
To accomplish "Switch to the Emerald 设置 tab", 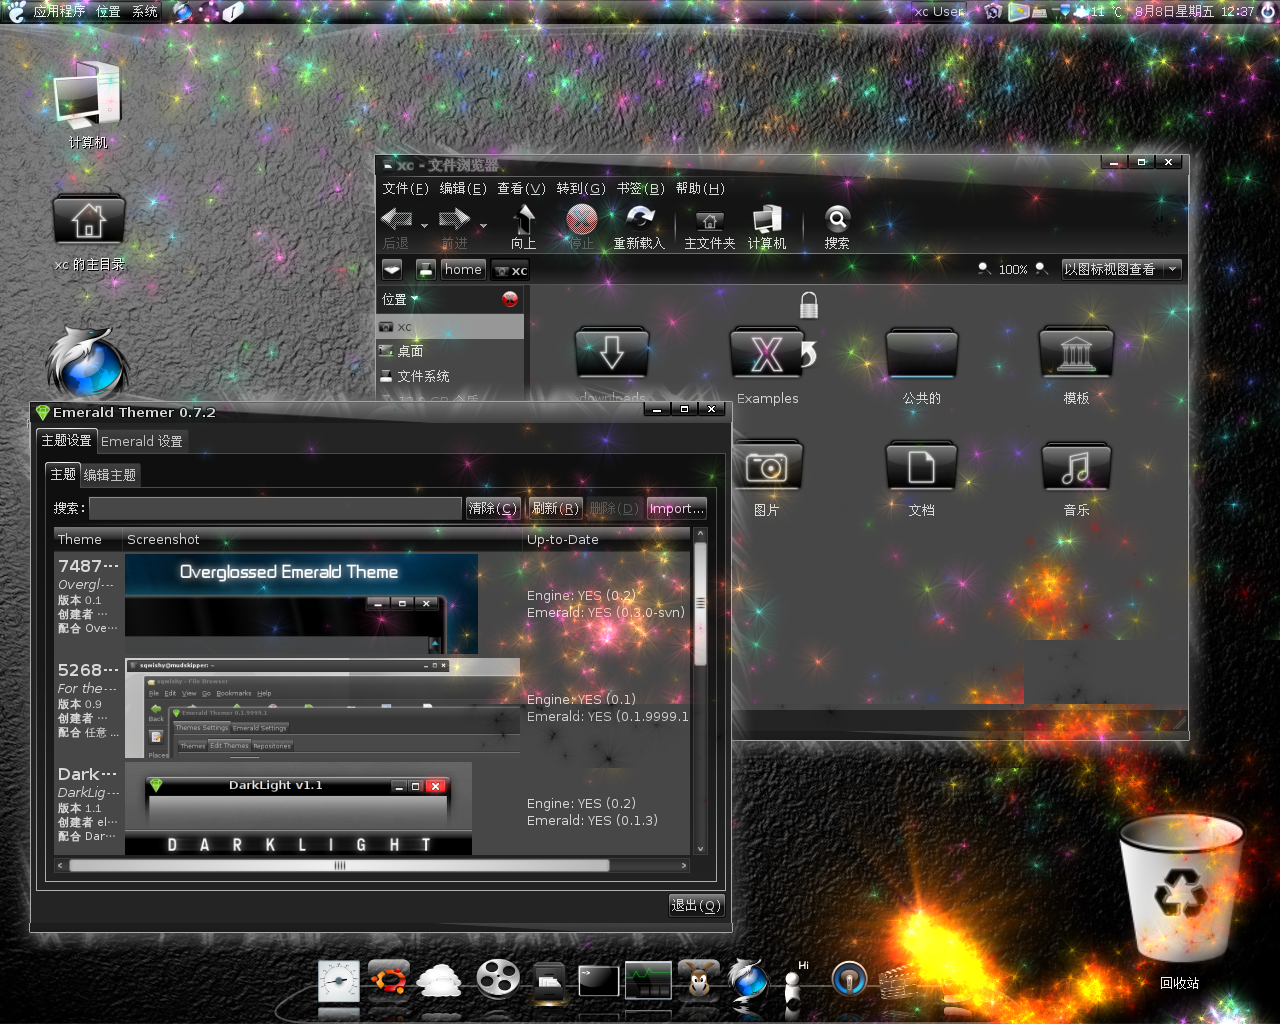I will coord(142,441).
